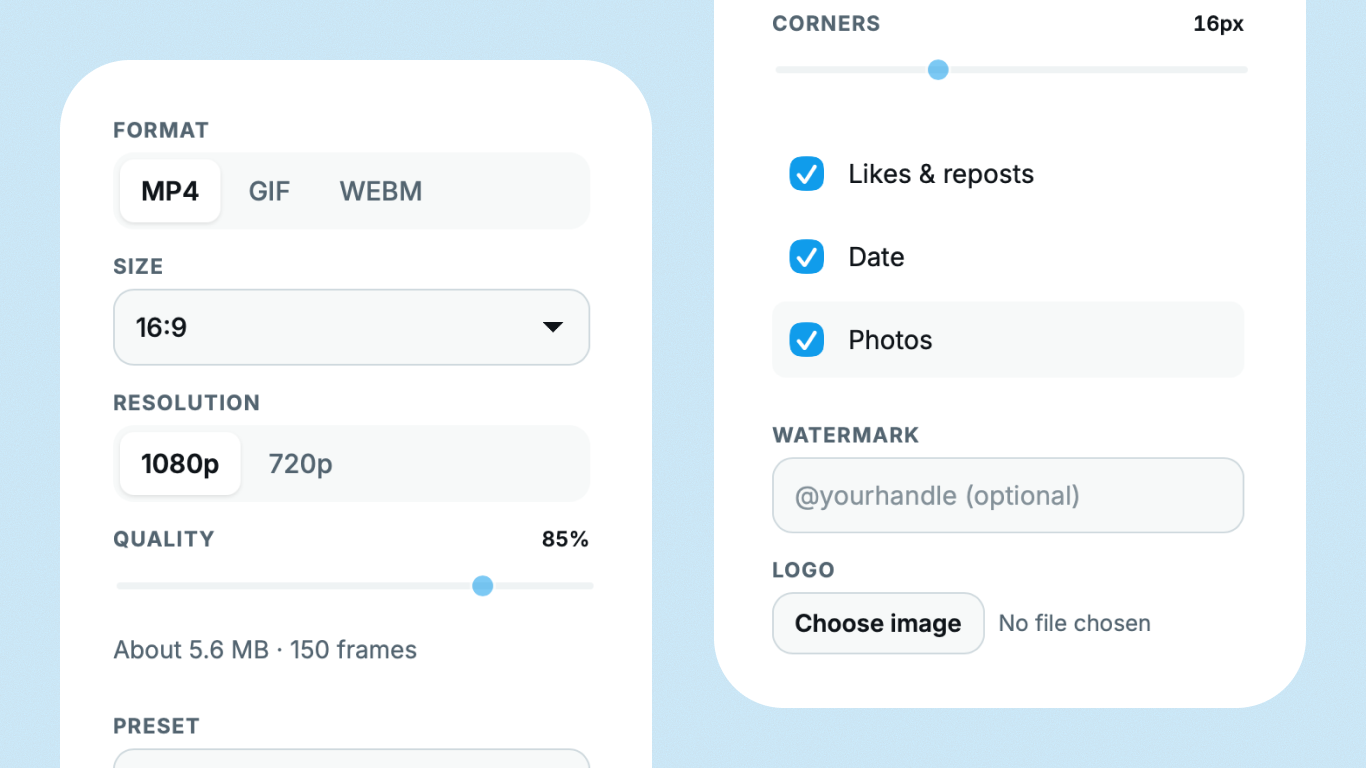Open the Preset dropdown box
This screenshot has width=1366, height=768.
coord(351,758)
